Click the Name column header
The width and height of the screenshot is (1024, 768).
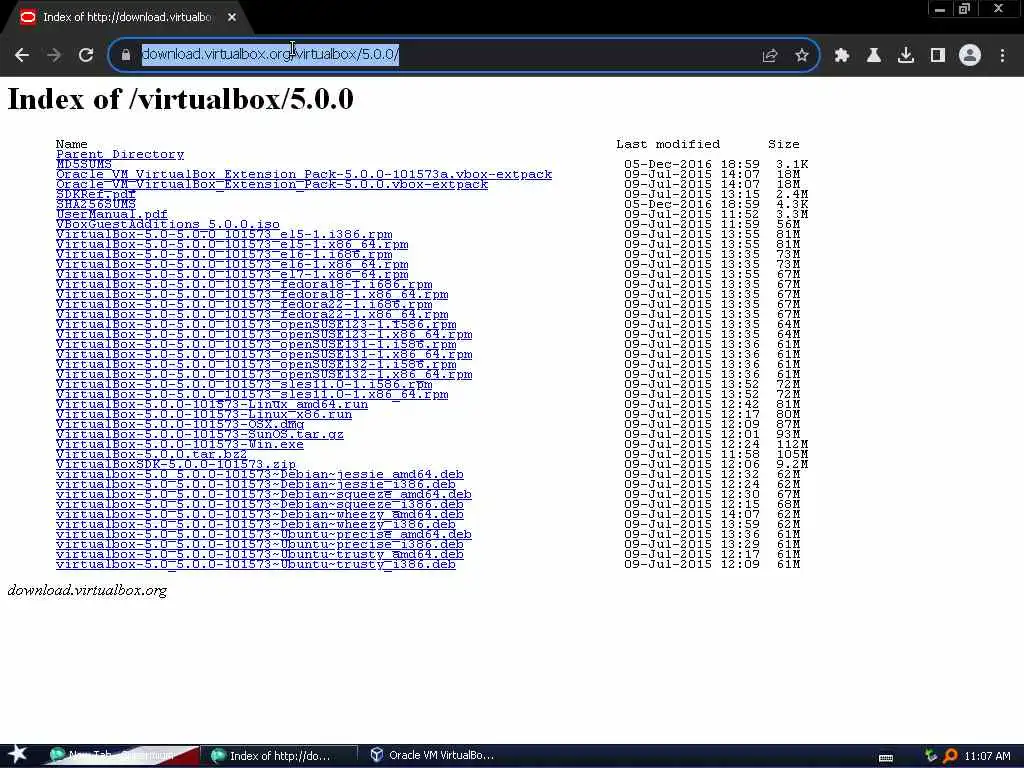(72, 144)
